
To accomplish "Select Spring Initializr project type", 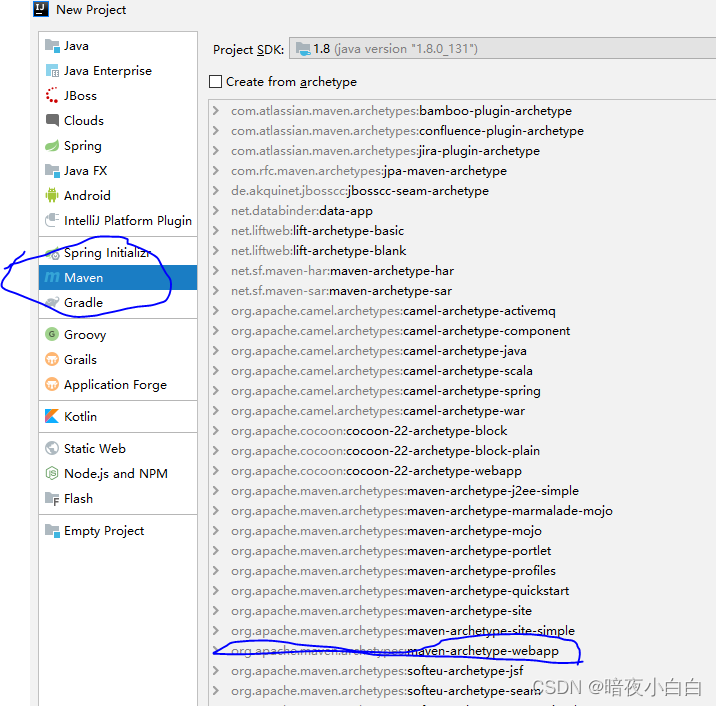I will click(x=118, y=253).
